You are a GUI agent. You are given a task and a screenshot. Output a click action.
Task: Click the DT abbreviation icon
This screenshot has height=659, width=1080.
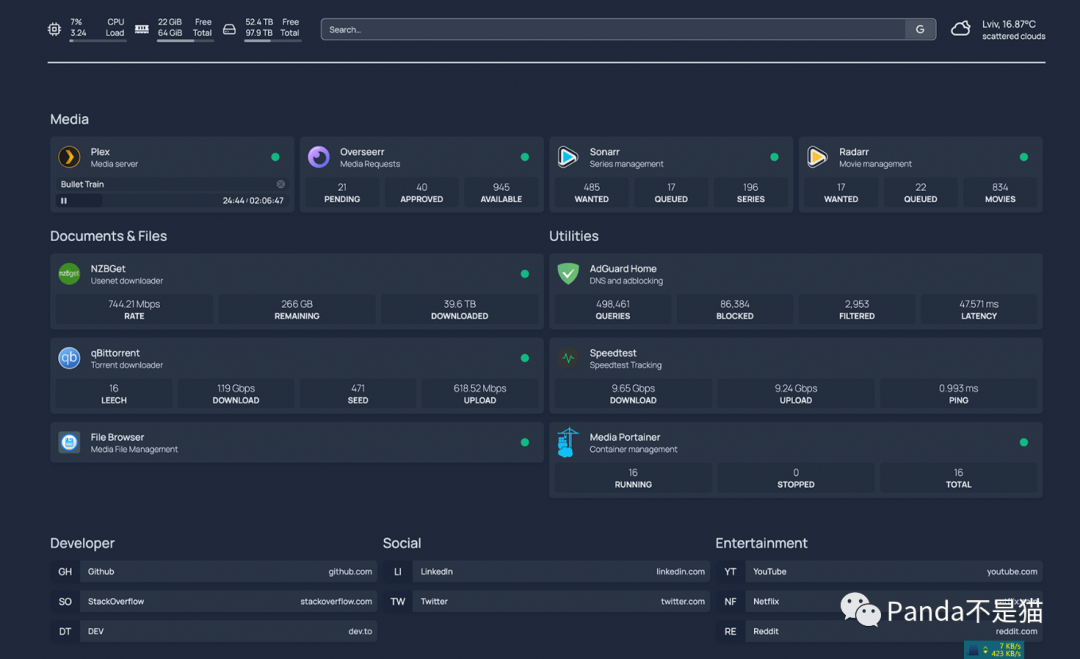[x=65, y=631]
